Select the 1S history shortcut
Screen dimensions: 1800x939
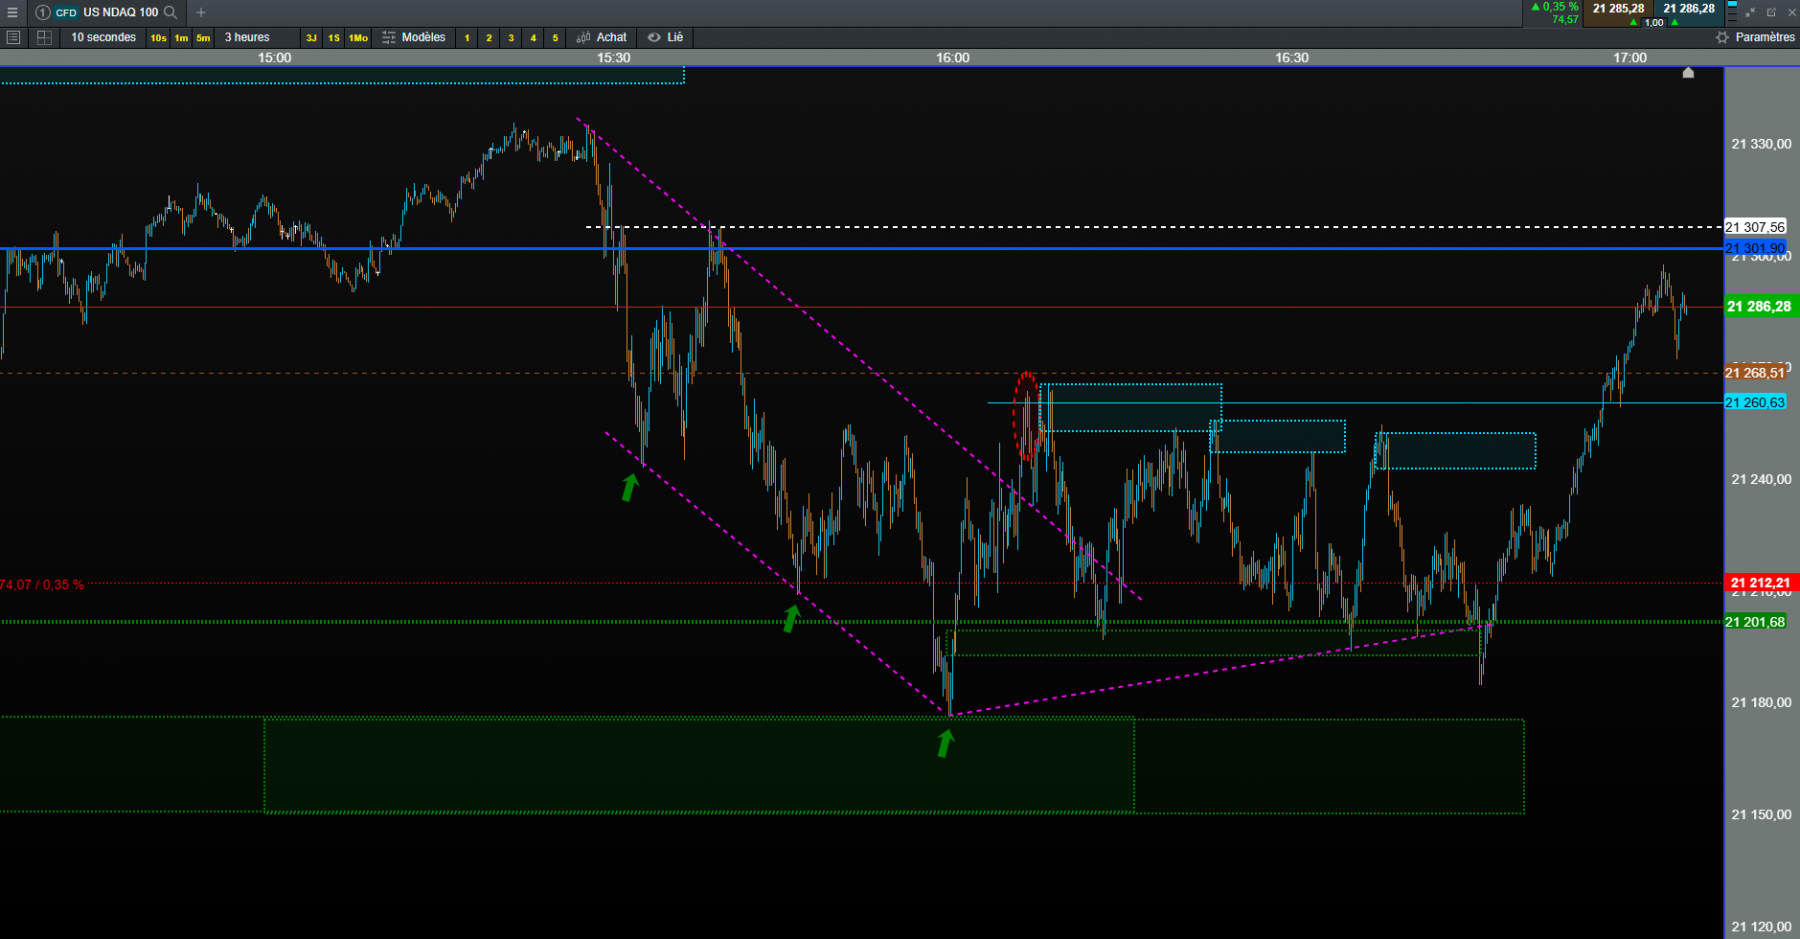[x=334, y=38]
